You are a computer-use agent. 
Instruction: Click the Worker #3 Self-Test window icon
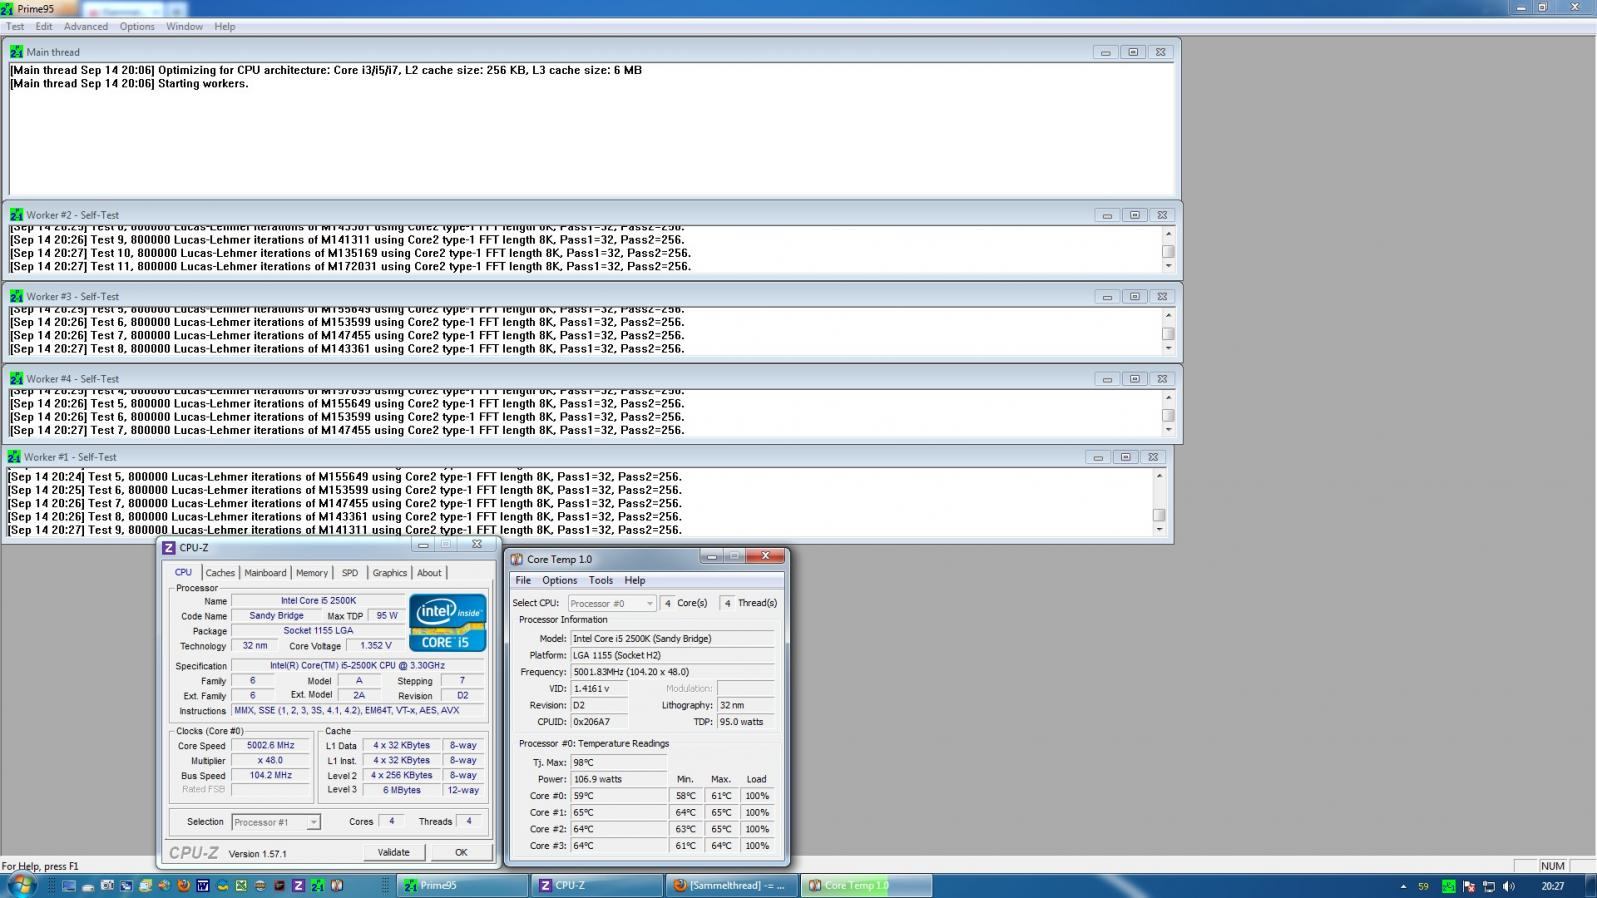tap(16, 297)
